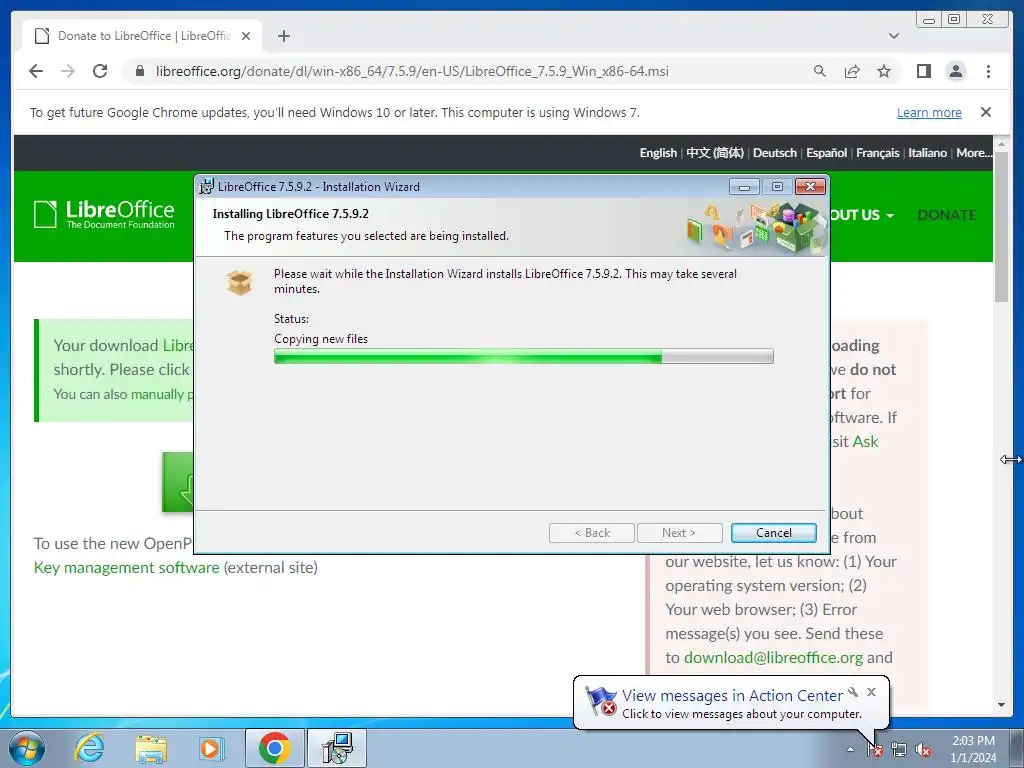Switch site language to Français
Screen dimensions: 1024x768
click(877, 153)
